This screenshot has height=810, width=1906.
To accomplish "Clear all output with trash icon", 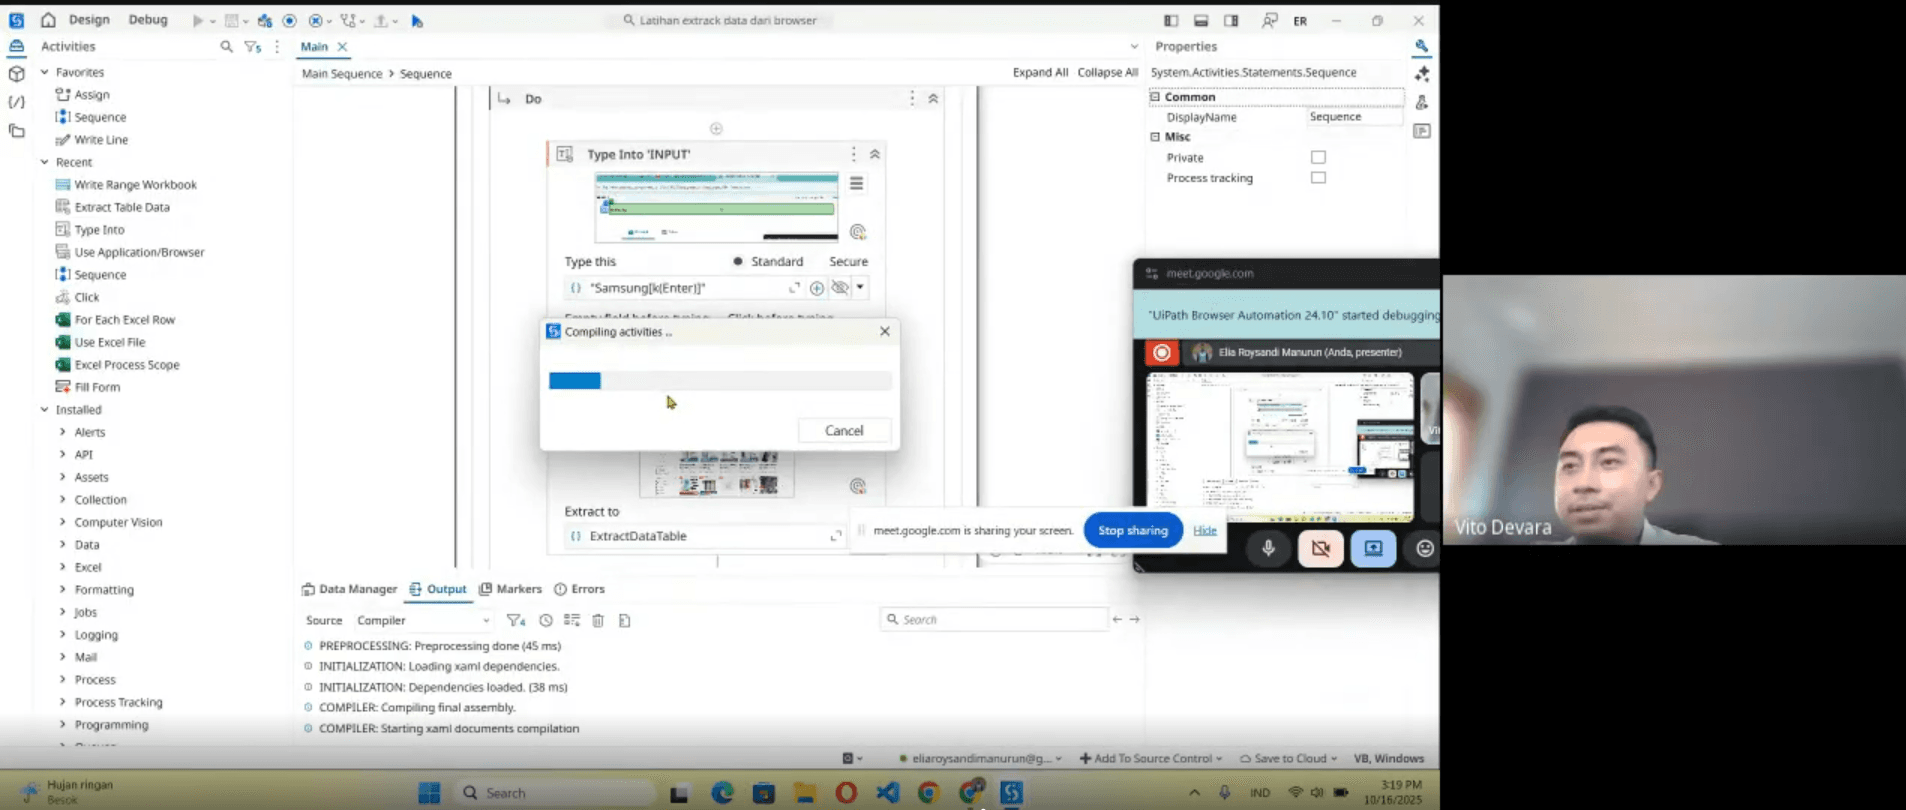I will (598, 620).
